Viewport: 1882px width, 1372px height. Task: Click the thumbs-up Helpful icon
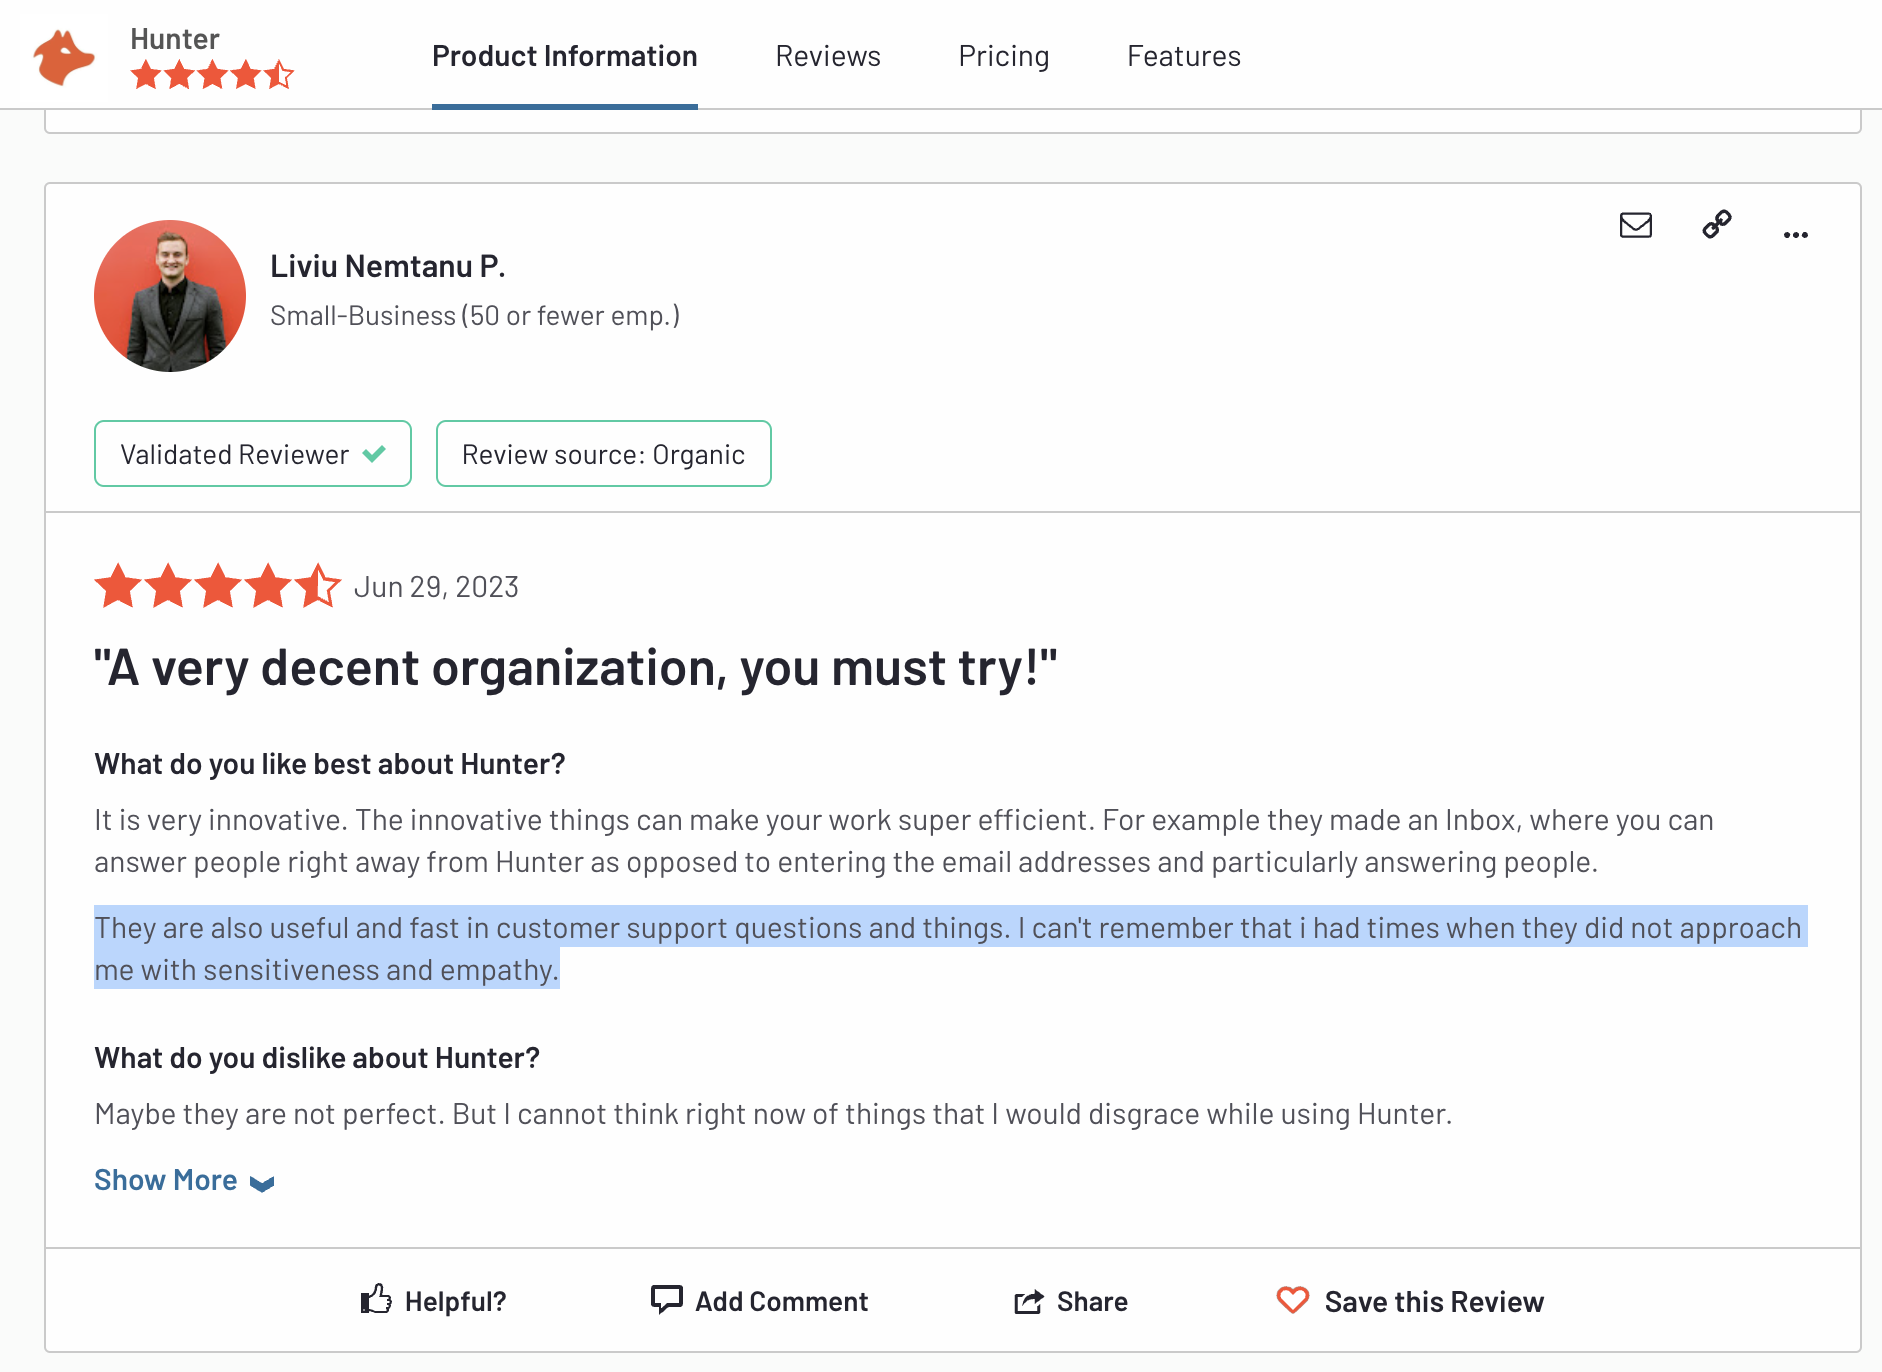(x=376, y=1299)
